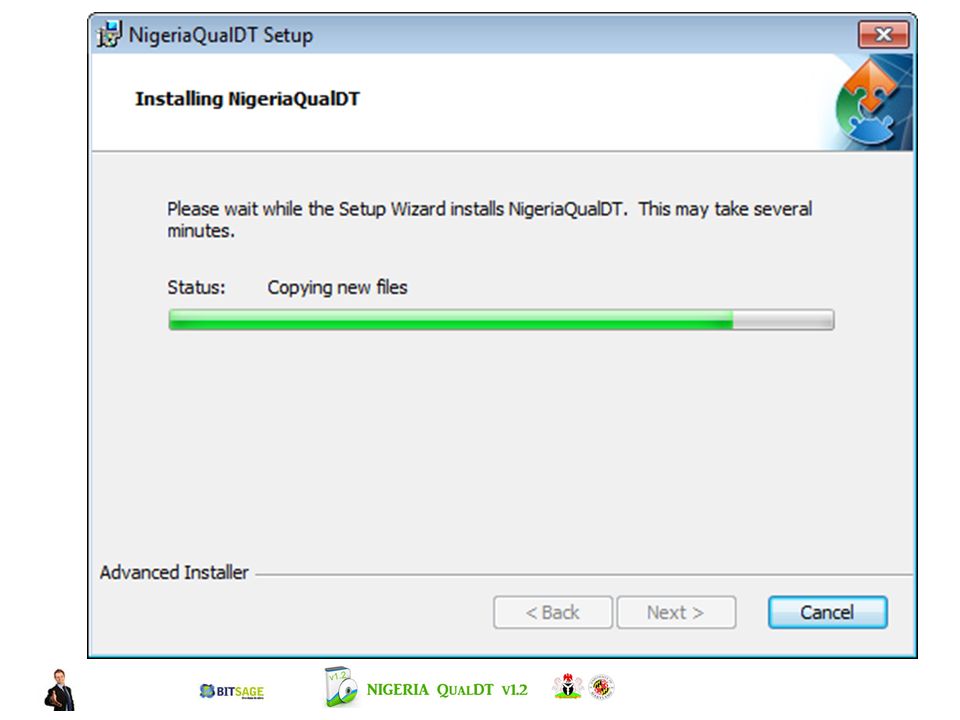Click the gray unfilled end of progress bar
This screenshot has height=720, width=960.
(x=783, y=320)
